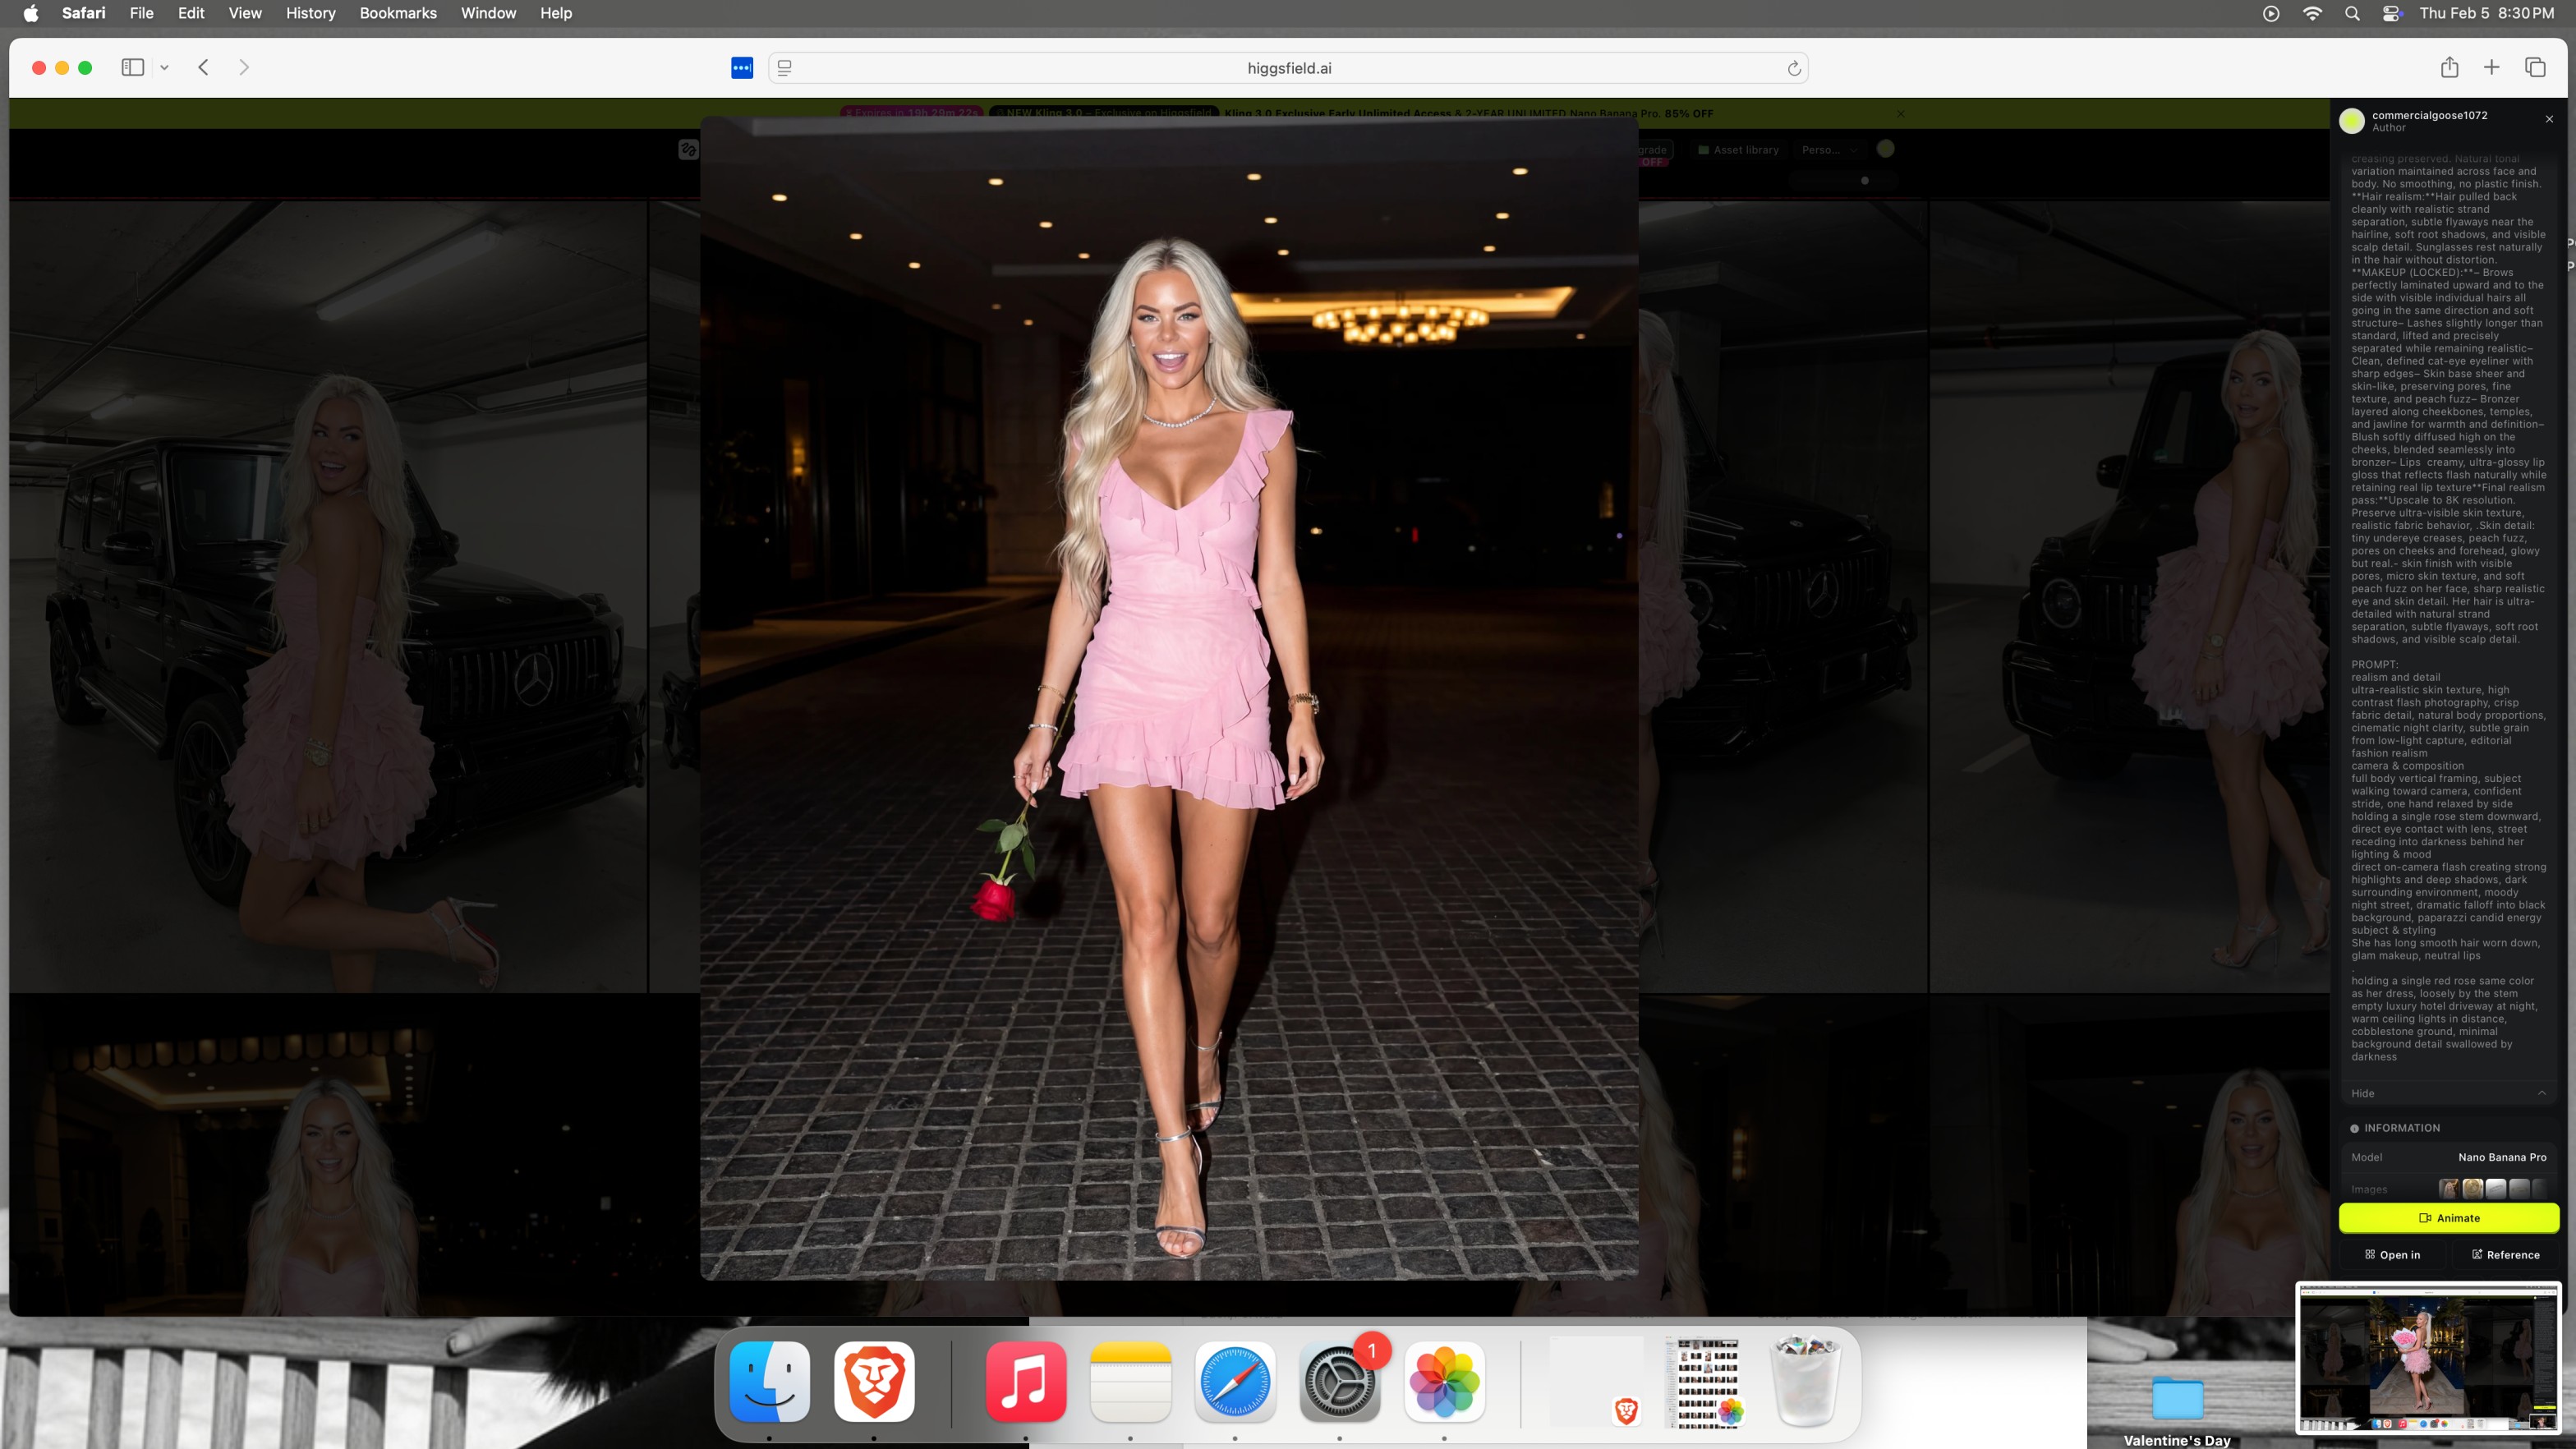The width and height of the screenshot is (2576, 1449).
Task: Click Safari's reload page icon
Action: (x=1794, y=68)
